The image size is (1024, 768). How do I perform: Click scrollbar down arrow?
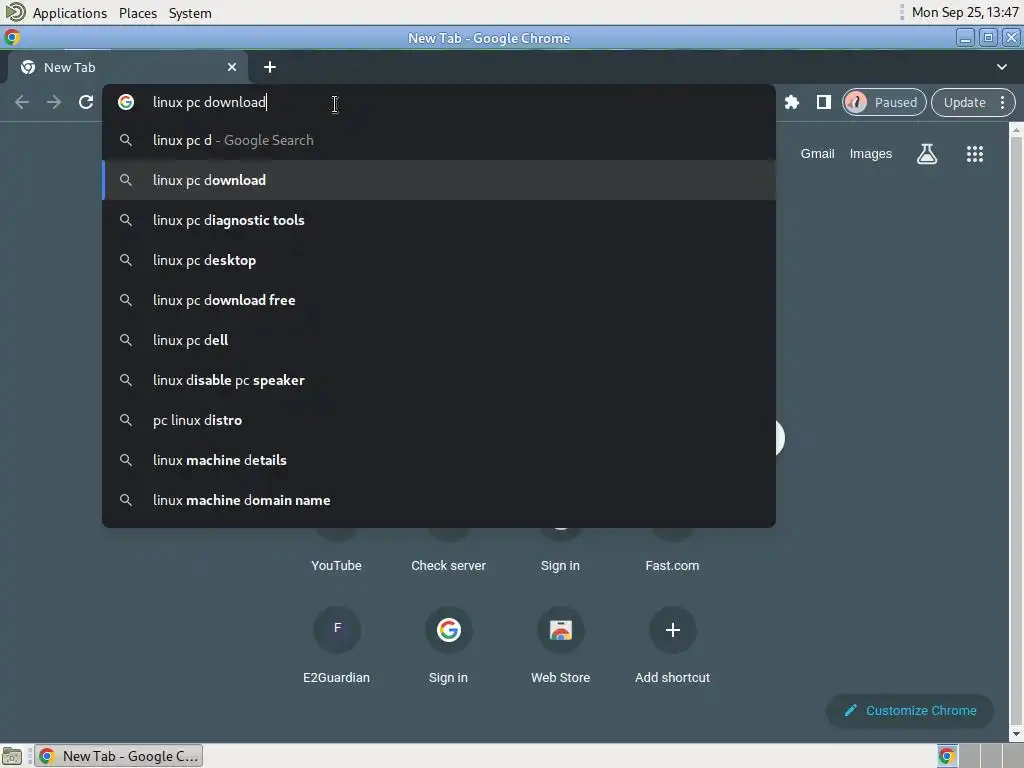pos(1016,735)
